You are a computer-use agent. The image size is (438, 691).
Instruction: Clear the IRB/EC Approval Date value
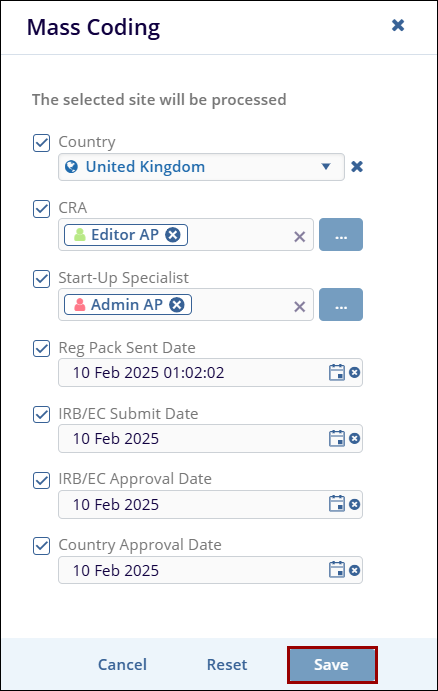click(355, 505)
